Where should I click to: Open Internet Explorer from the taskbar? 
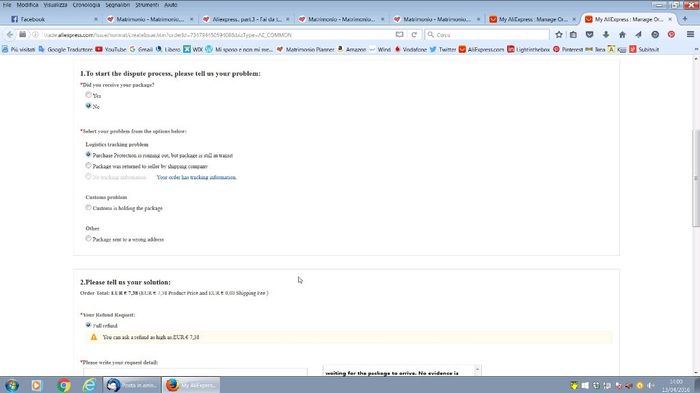[x=89, y=385]
